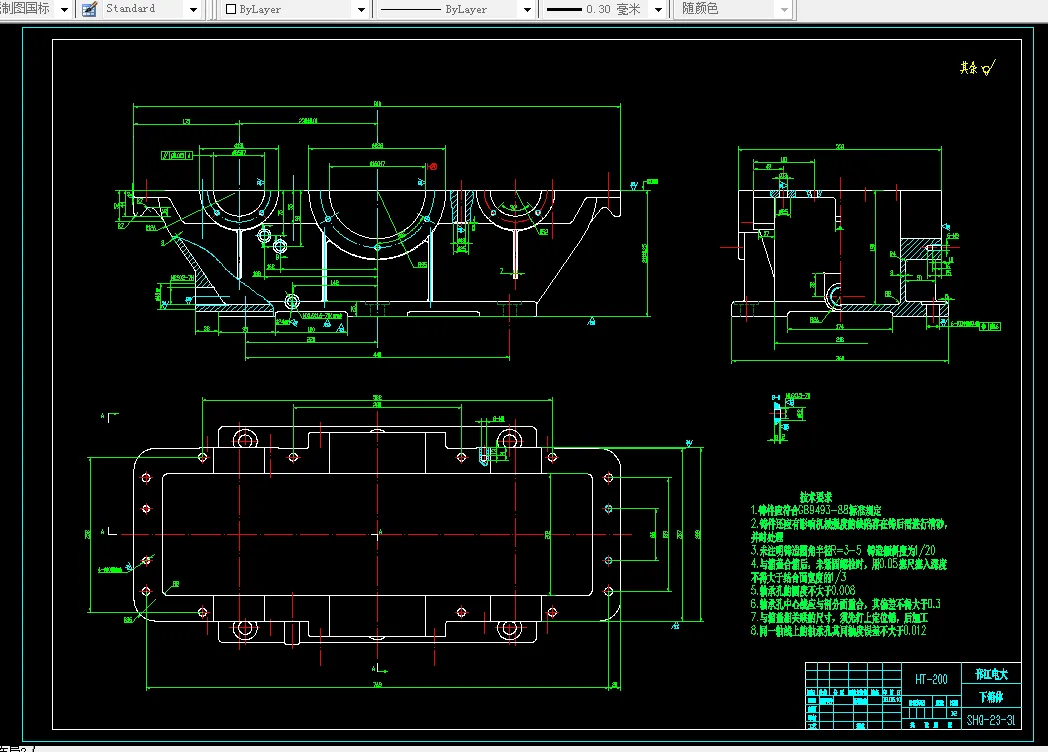This screenshot has width=1048, height=752.
Task: Open the ByLayer linetype dropdown
Action: pyautogui.click(x=527, y=9)
